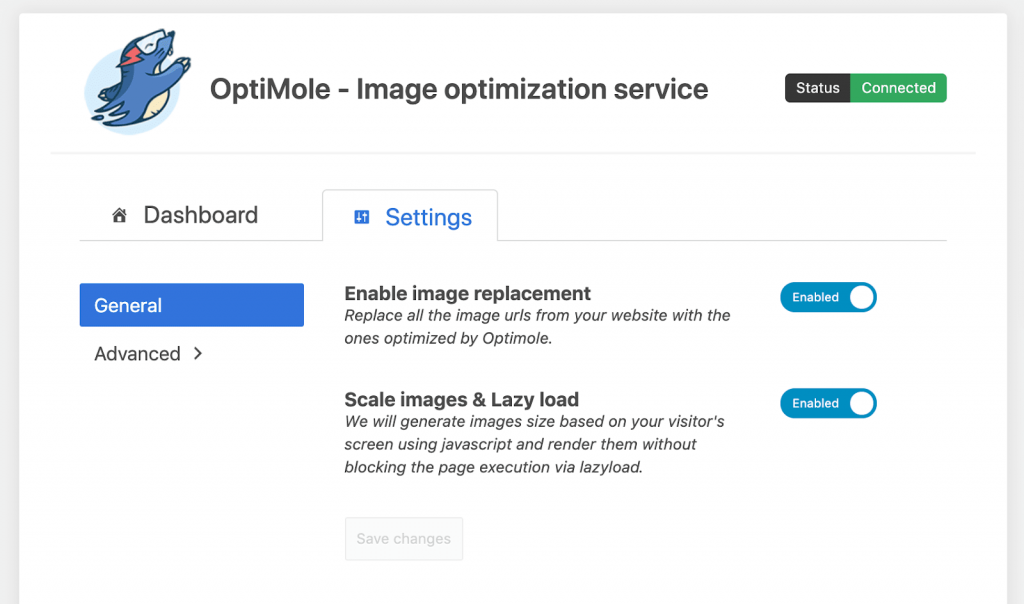The height and width of the screenshot is (604, 1024).
Task: Switch to the Dashboard tab
Action: click(x=200, y=215)
